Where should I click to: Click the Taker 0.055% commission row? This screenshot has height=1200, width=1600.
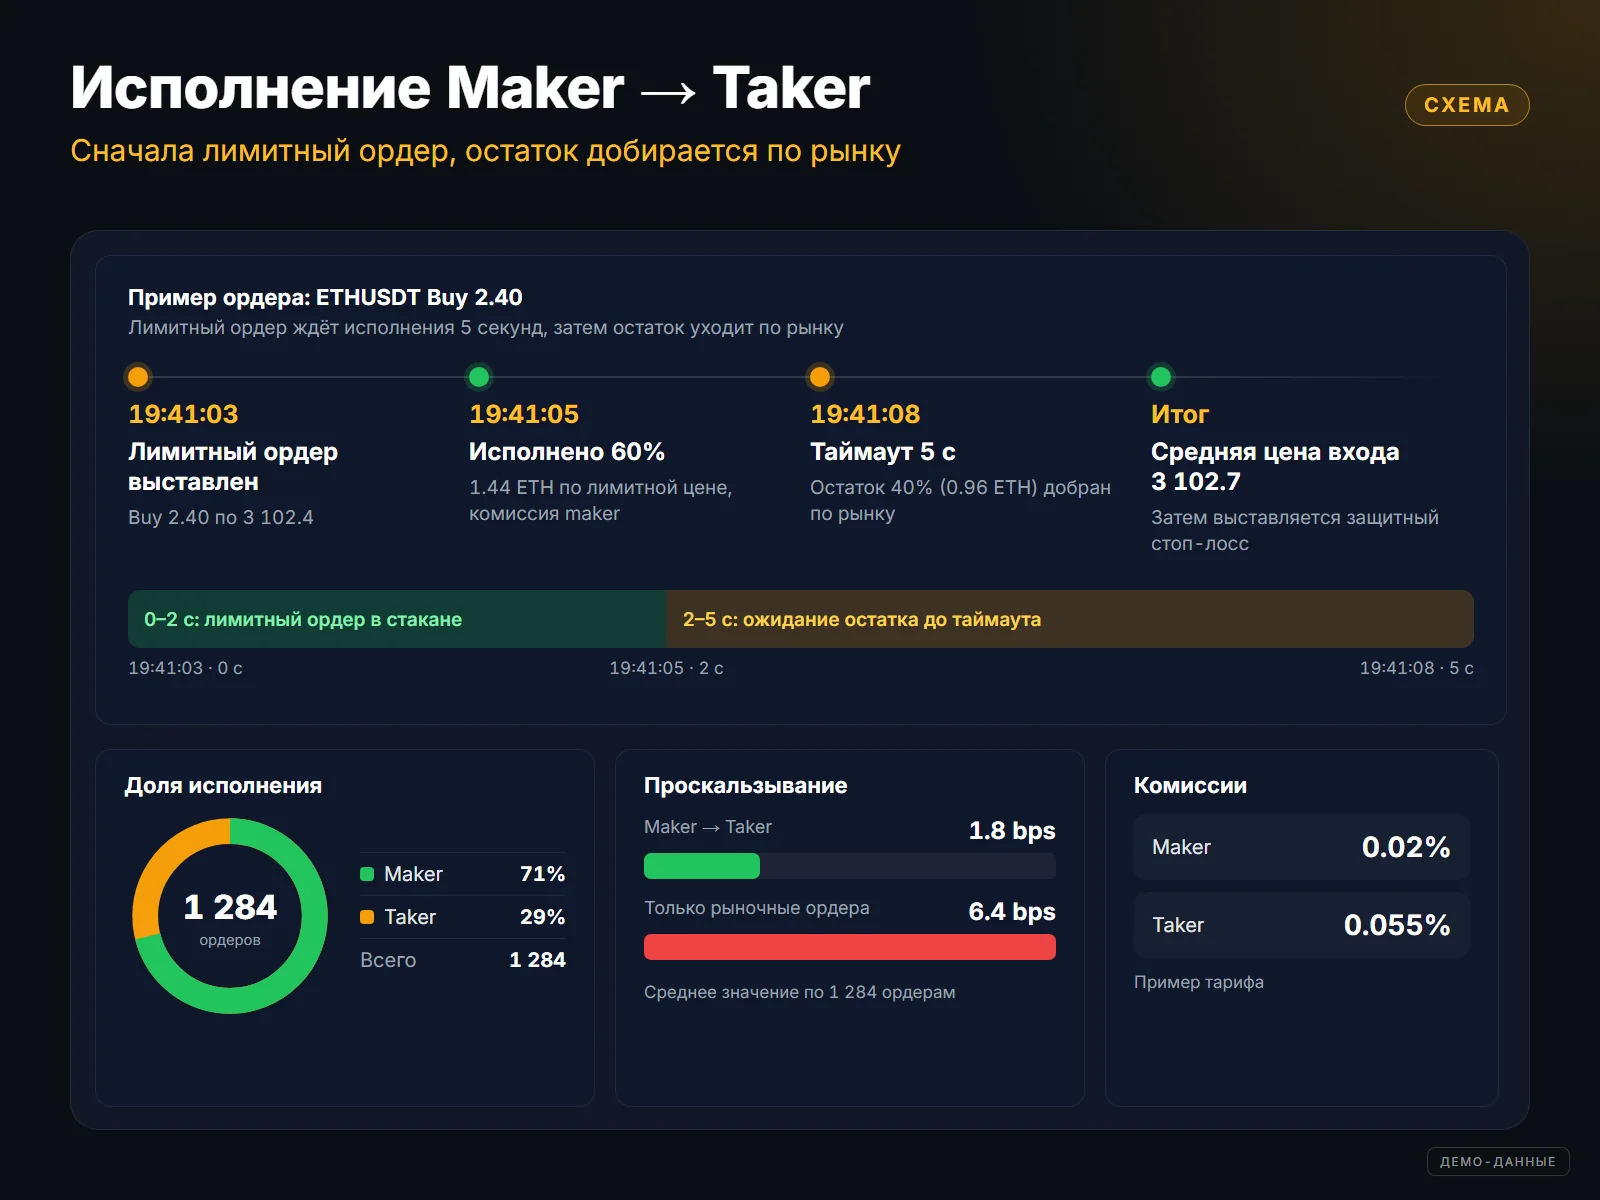pos(1302,925)
